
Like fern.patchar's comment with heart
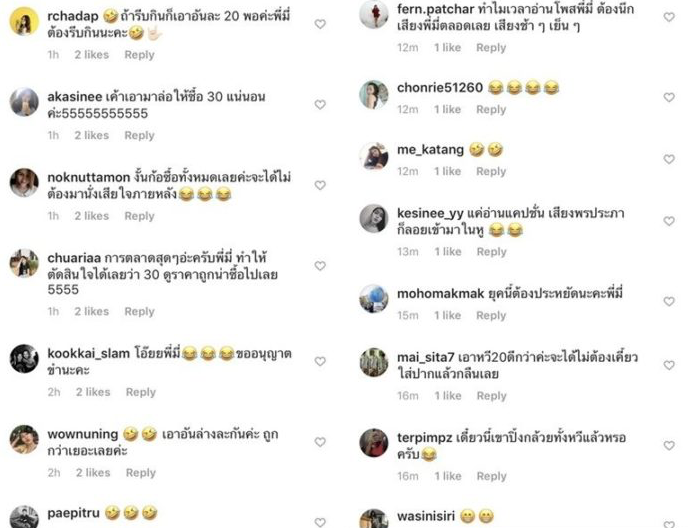tap(669, 17)
